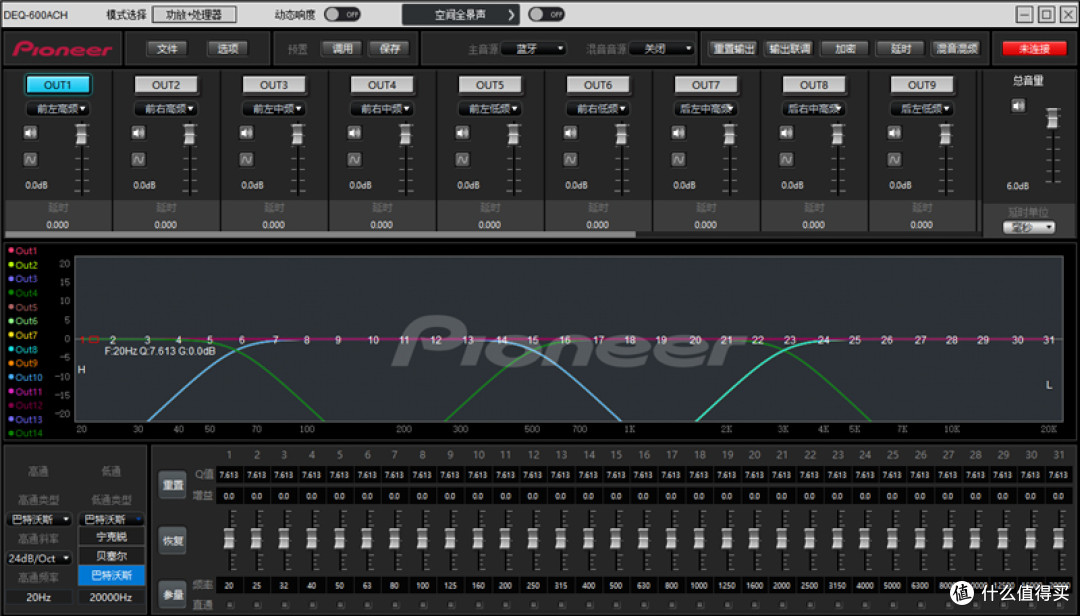The height and width of the screenshot is (616, 1080).
Task: Click the red 未连接 connection button
Action: [x=1035, y=49]
